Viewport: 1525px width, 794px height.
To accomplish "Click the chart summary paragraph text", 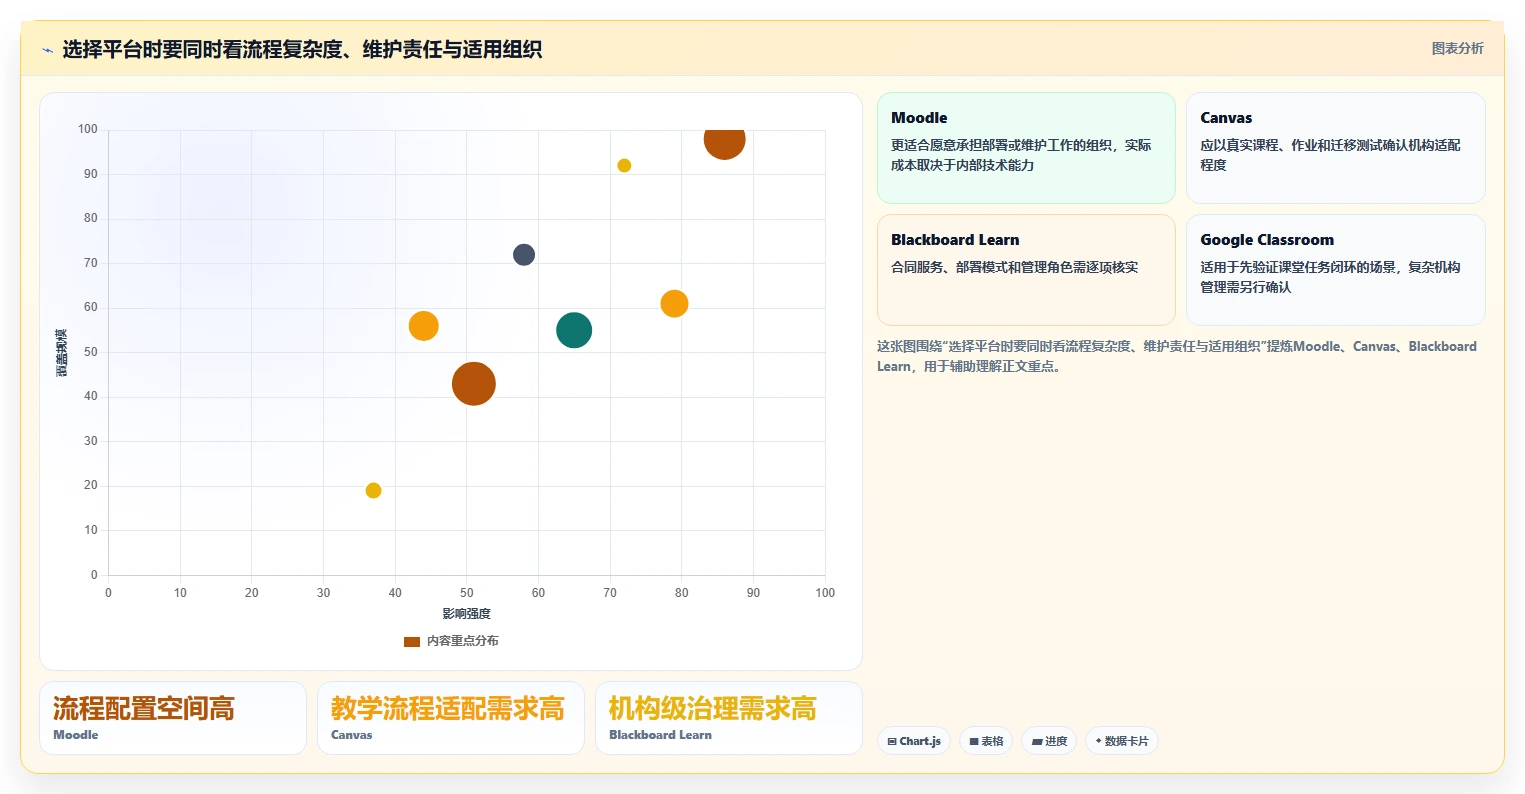I will tap(1177, 356).
